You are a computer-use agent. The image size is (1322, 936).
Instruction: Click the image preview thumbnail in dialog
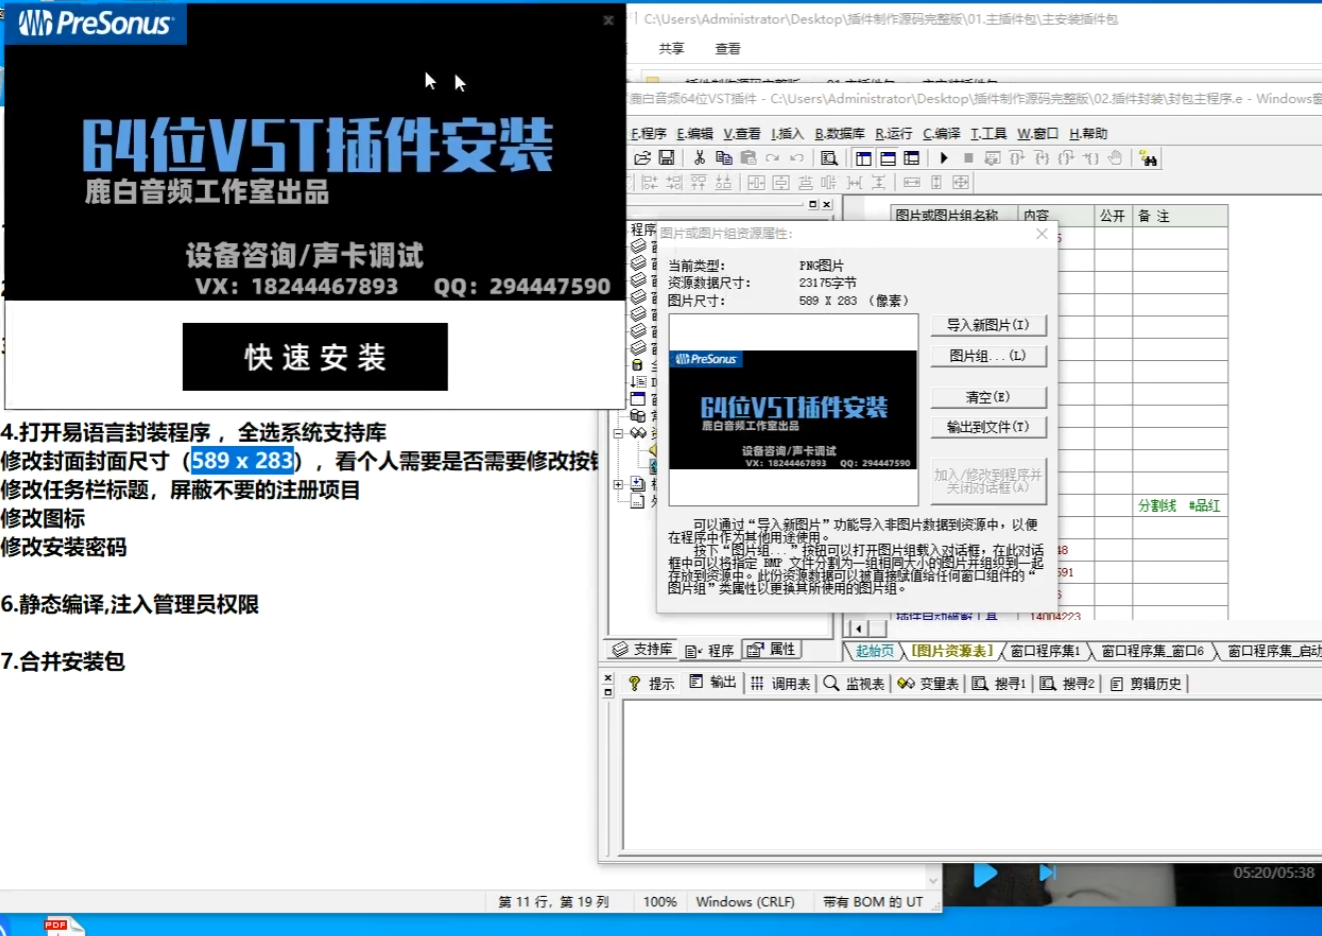[793, 409]
